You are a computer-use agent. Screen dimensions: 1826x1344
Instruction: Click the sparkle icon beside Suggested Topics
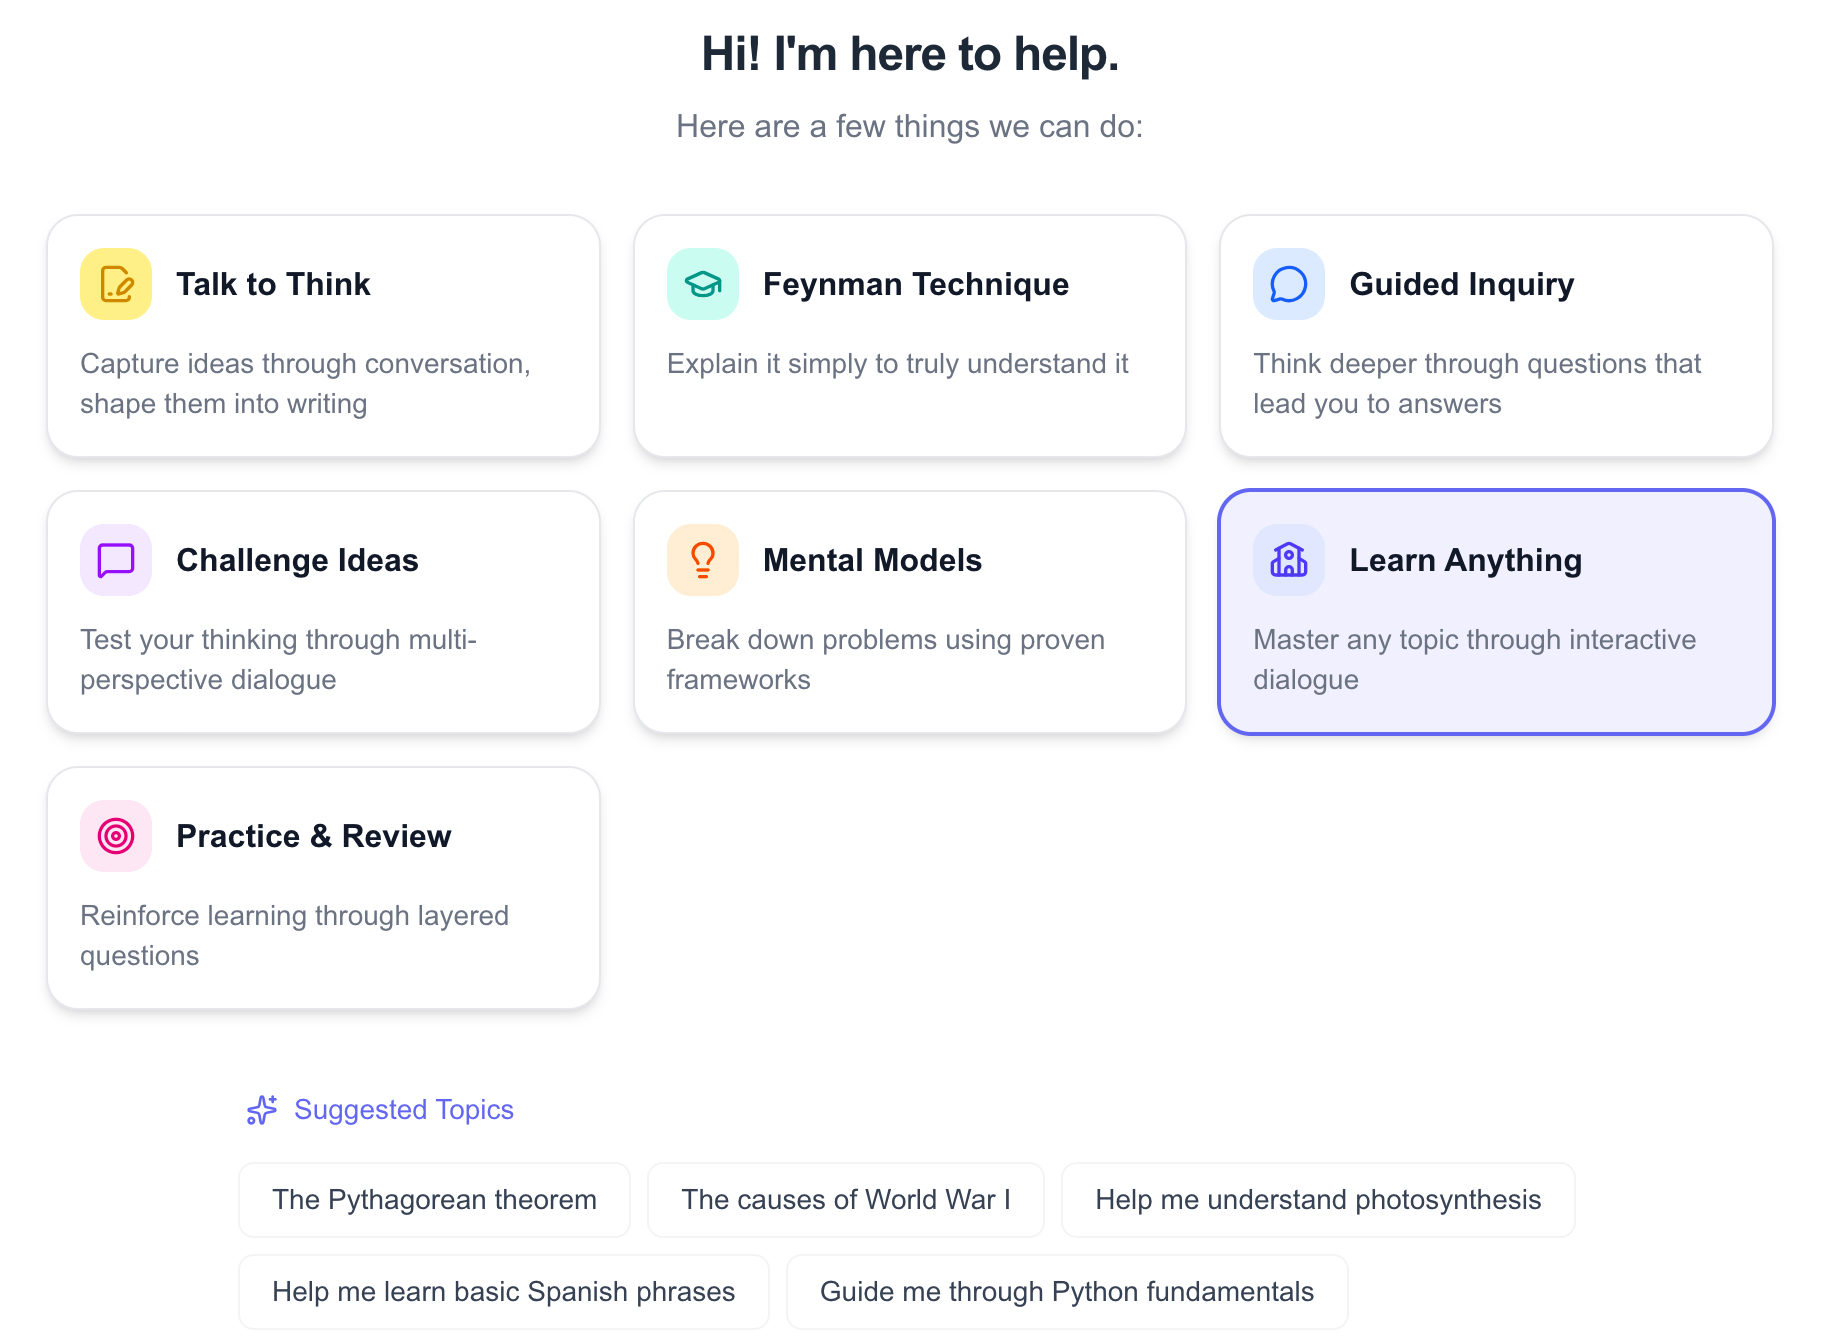262,1110
